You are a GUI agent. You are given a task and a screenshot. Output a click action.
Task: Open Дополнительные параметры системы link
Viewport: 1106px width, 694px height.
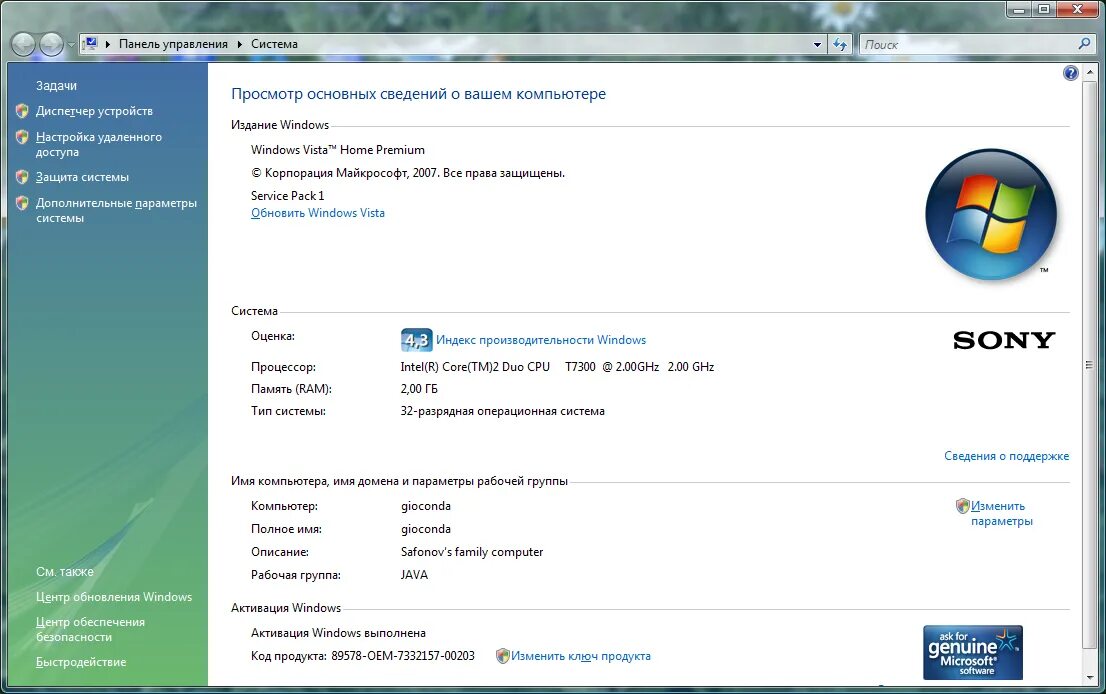click(x=116, y=210)
